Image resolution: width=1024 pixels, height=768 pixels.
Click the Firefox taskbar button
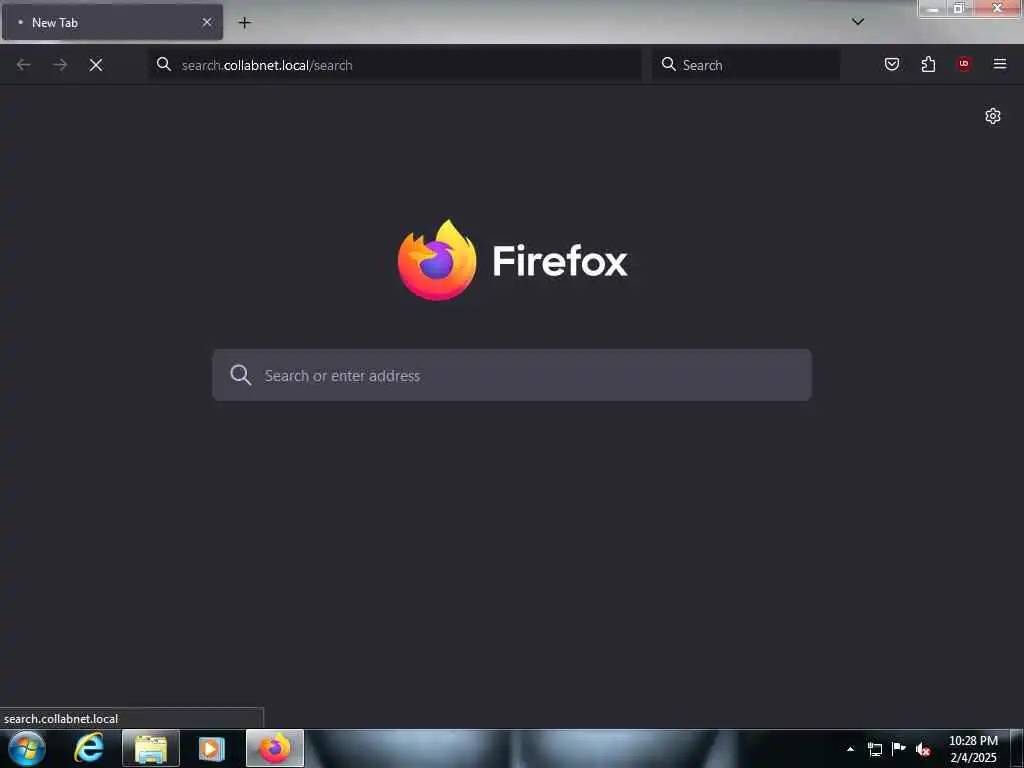(275, 748)
